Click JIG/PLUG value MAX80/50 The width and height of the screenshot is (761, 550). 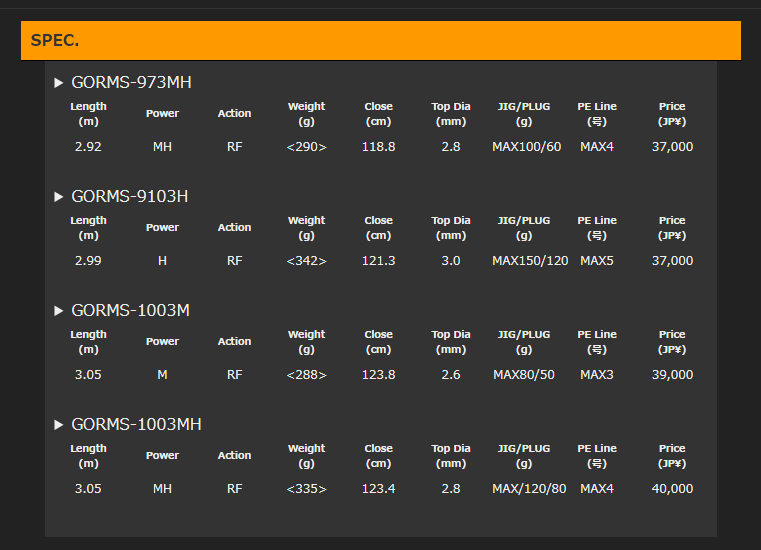(524, 375)
